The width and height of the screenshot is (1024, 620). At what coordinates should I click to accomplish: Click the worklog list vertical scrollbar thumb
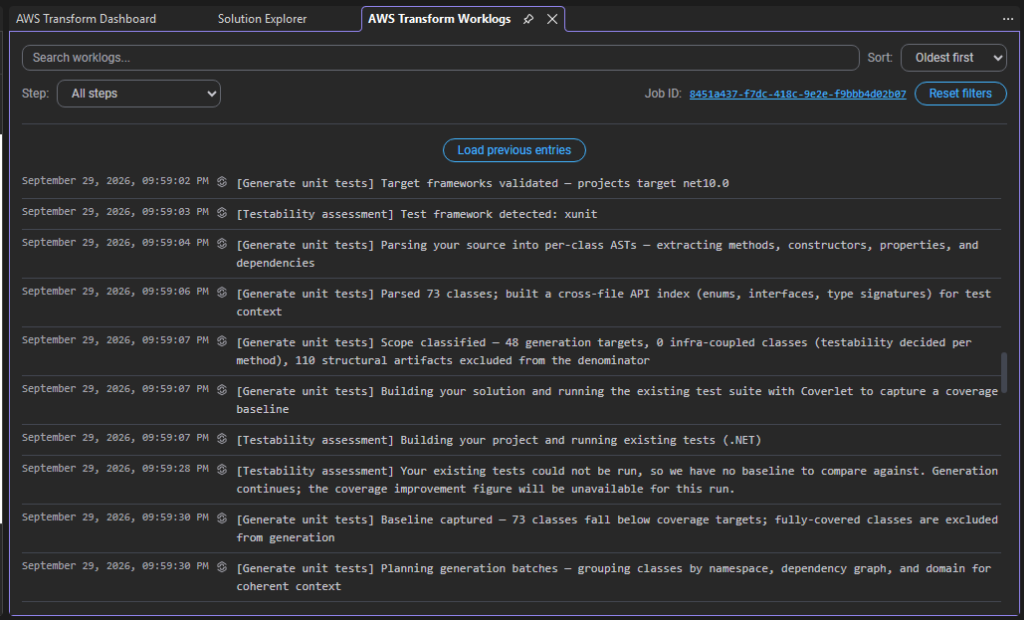pos(1004,373)
